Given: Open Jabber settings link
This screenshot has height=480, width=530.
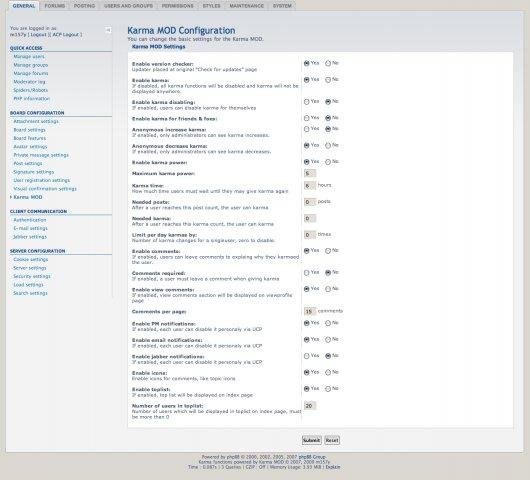Looking at the screenshot, I should coord(30,237).
